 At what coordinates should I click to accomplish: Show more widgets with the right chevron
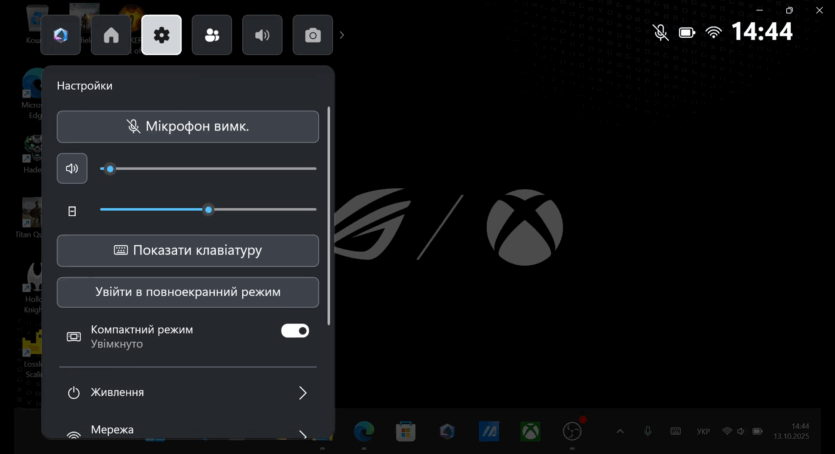pyautogui.click(x=342, y=35)
